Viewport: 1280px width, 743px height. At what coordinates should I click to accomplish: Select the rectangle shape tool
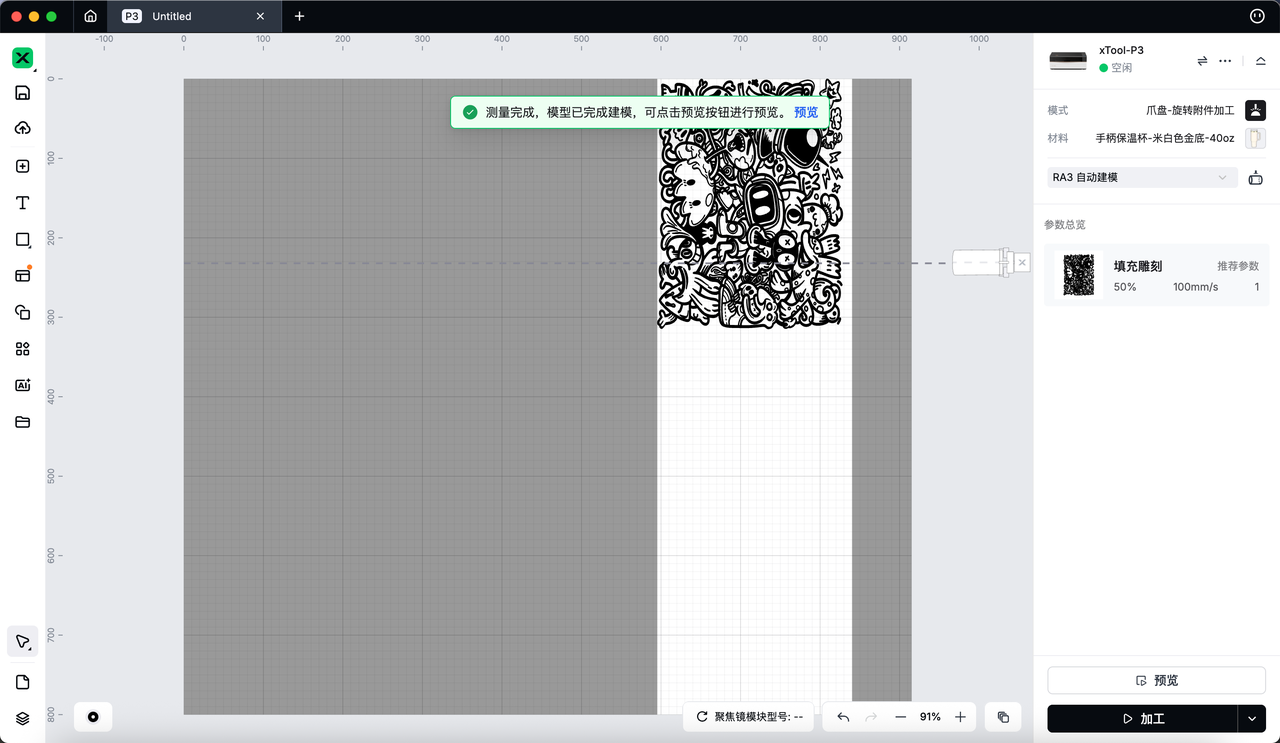click(x=22, y=240)
